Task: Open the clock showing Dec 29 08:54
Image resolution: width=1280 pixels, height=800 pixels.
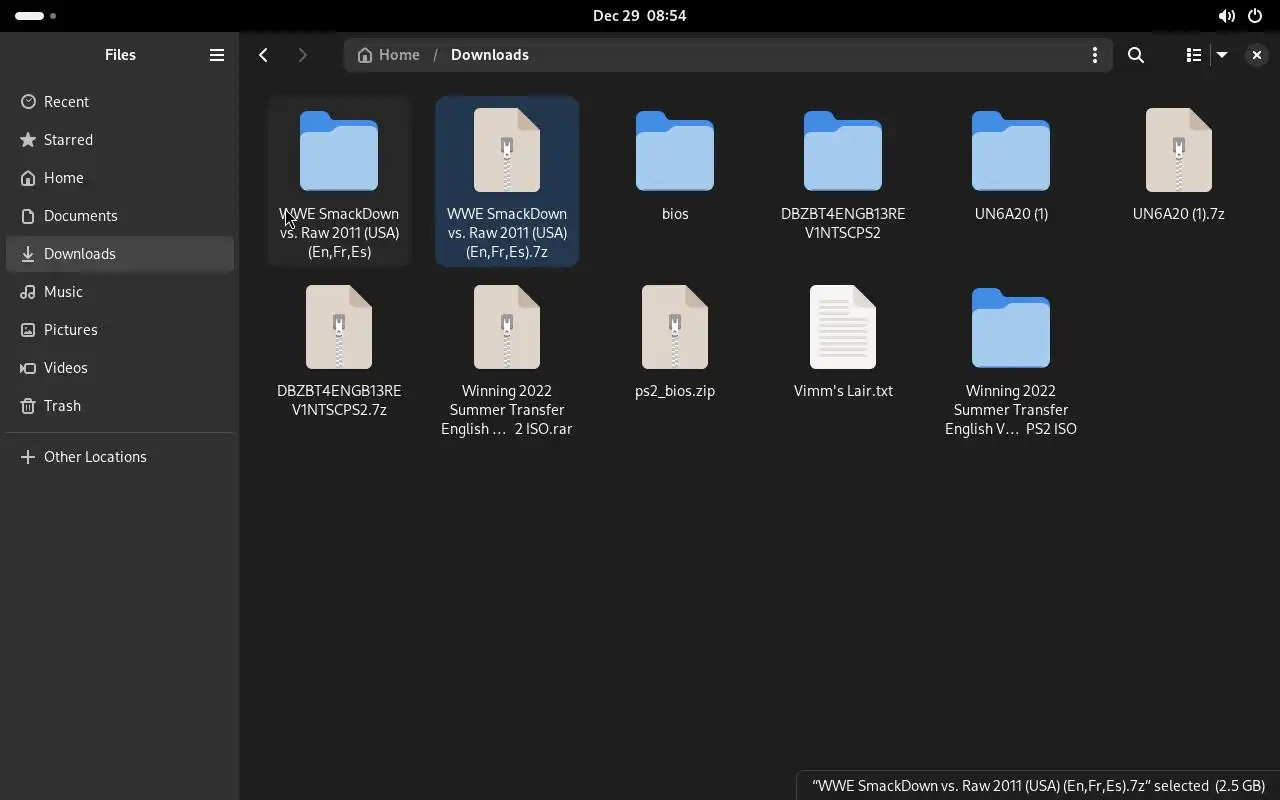Action: click(x=640, y=16)
